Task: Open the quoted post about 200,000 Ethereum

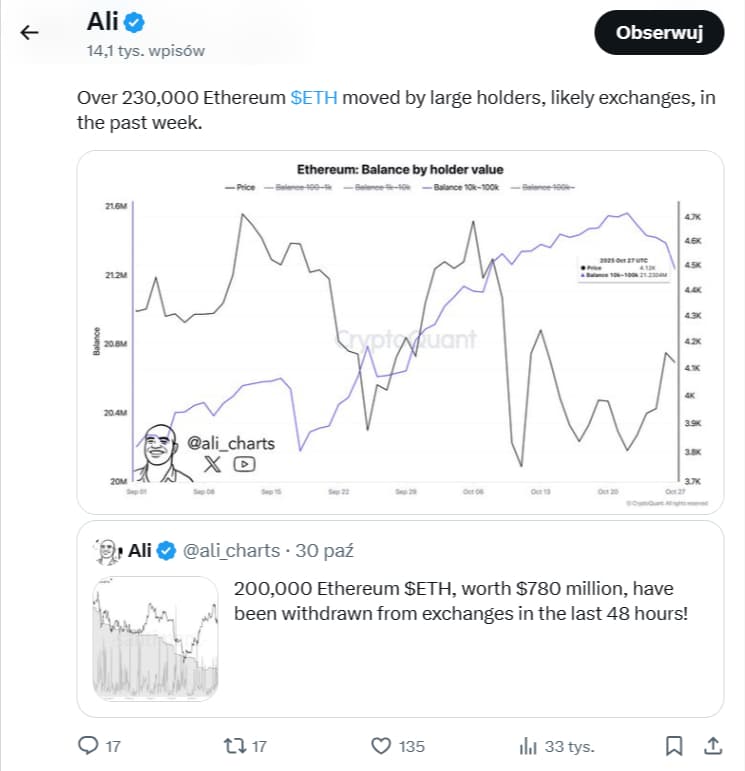Action: (460, 600)
